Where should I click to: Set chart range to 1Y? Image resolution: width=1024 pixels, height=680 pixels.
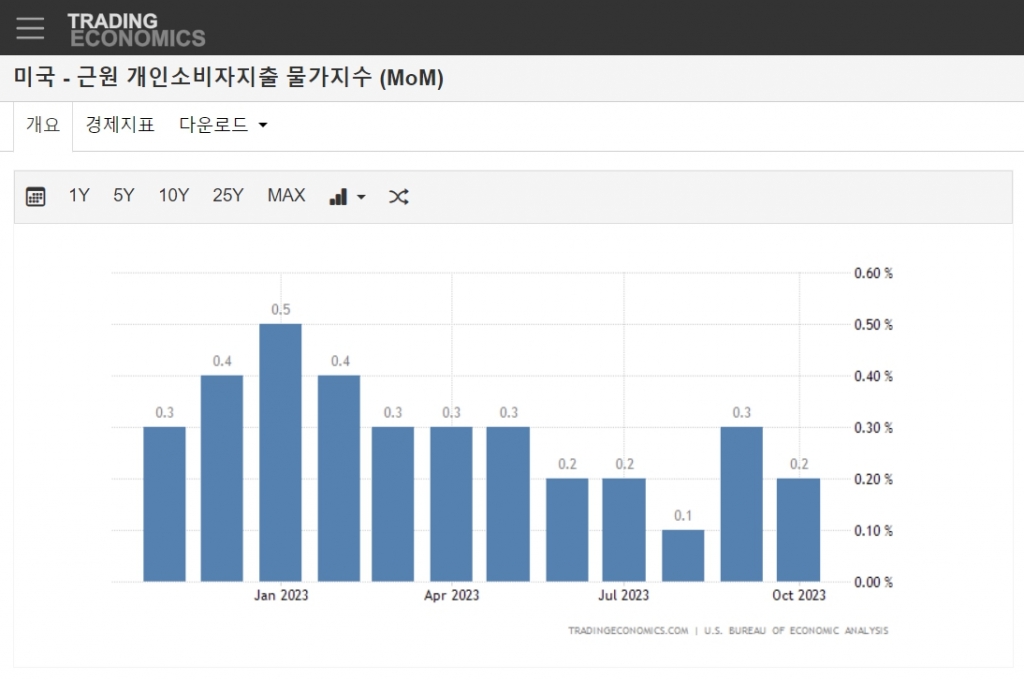click(x=79, y=196)
